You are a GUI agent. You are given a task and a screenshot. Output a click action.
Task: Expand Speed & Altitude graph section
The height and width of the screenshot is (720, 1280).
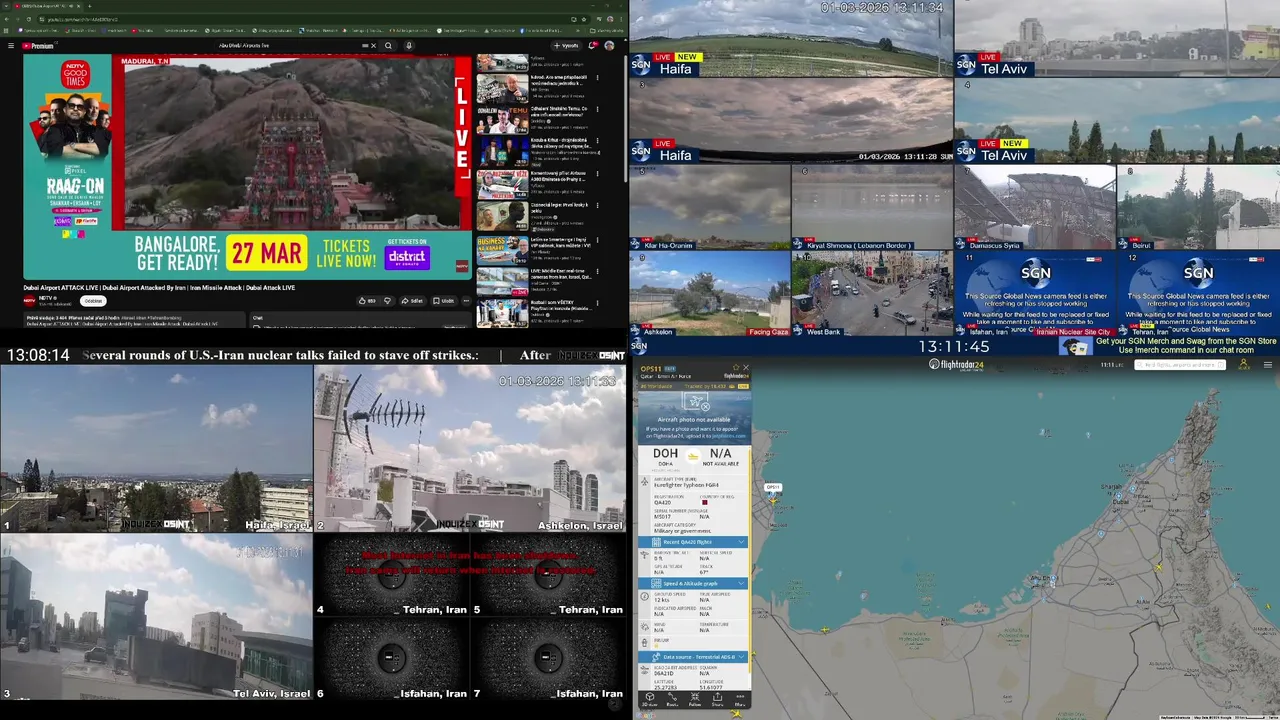693,583
